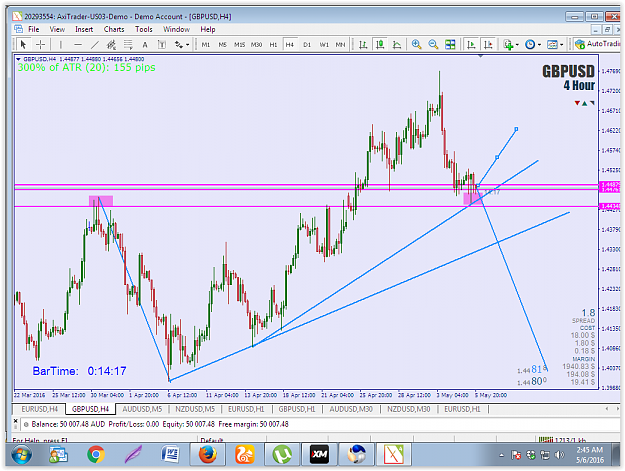Pick the Draw trendline tool

pyautogui.click(x=94, y=44)
